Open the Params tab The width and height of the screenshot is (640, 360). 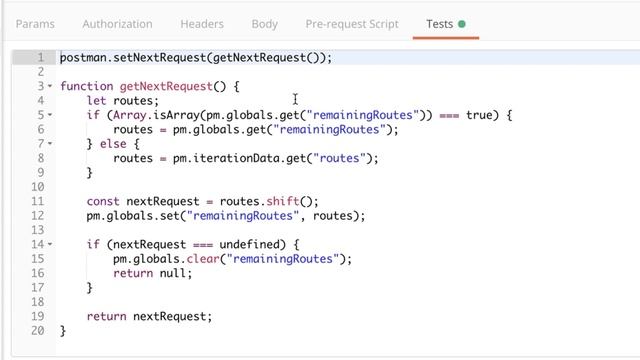35,24
